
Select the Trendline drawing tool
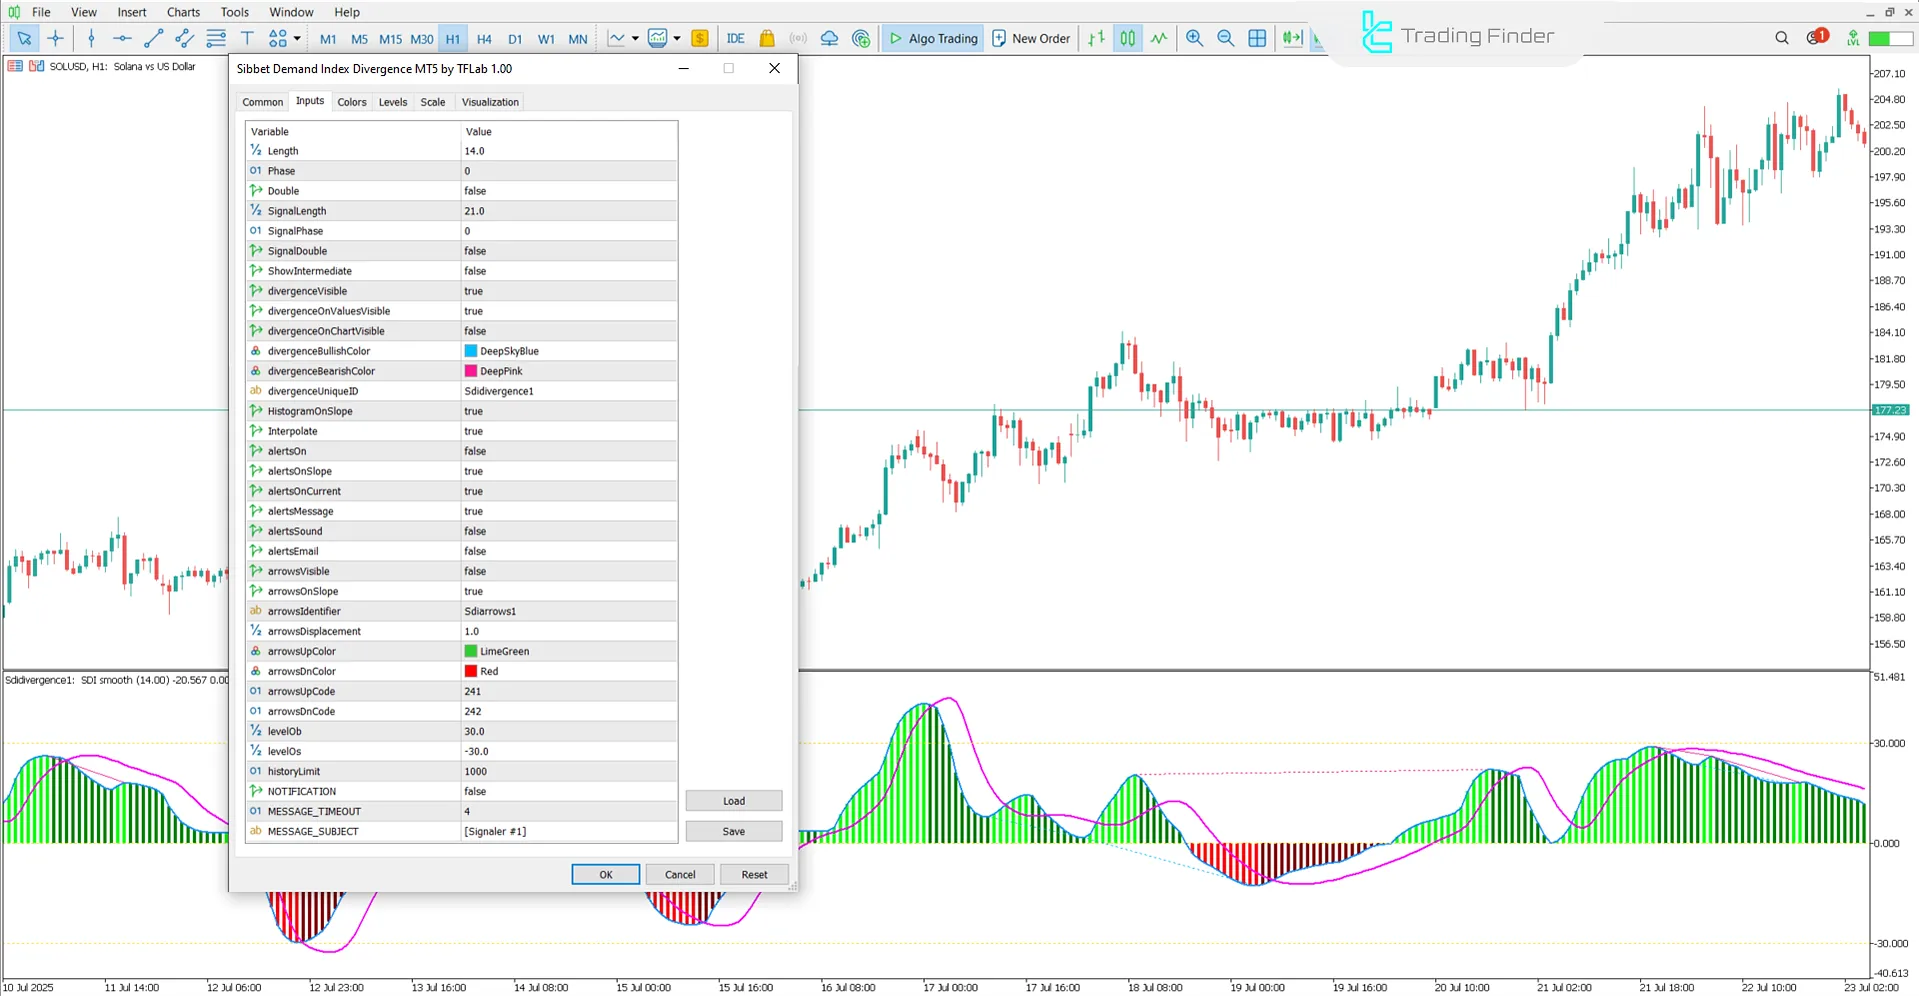point(153,38)
